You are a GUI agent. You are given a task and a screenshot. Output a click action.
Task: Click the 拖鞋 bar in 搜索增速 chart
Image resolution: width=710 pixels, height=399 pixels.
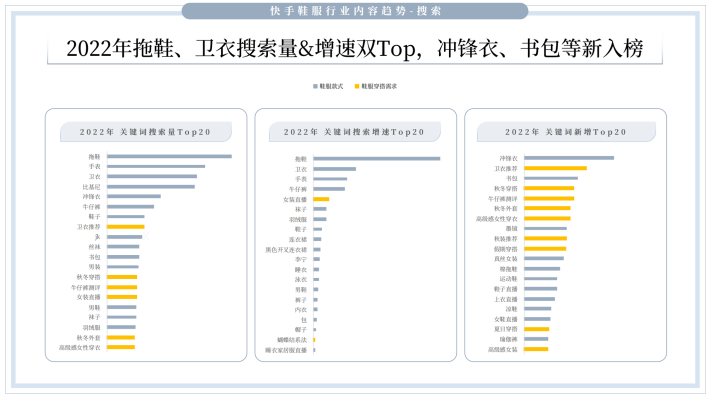click(x=377, y=159)
